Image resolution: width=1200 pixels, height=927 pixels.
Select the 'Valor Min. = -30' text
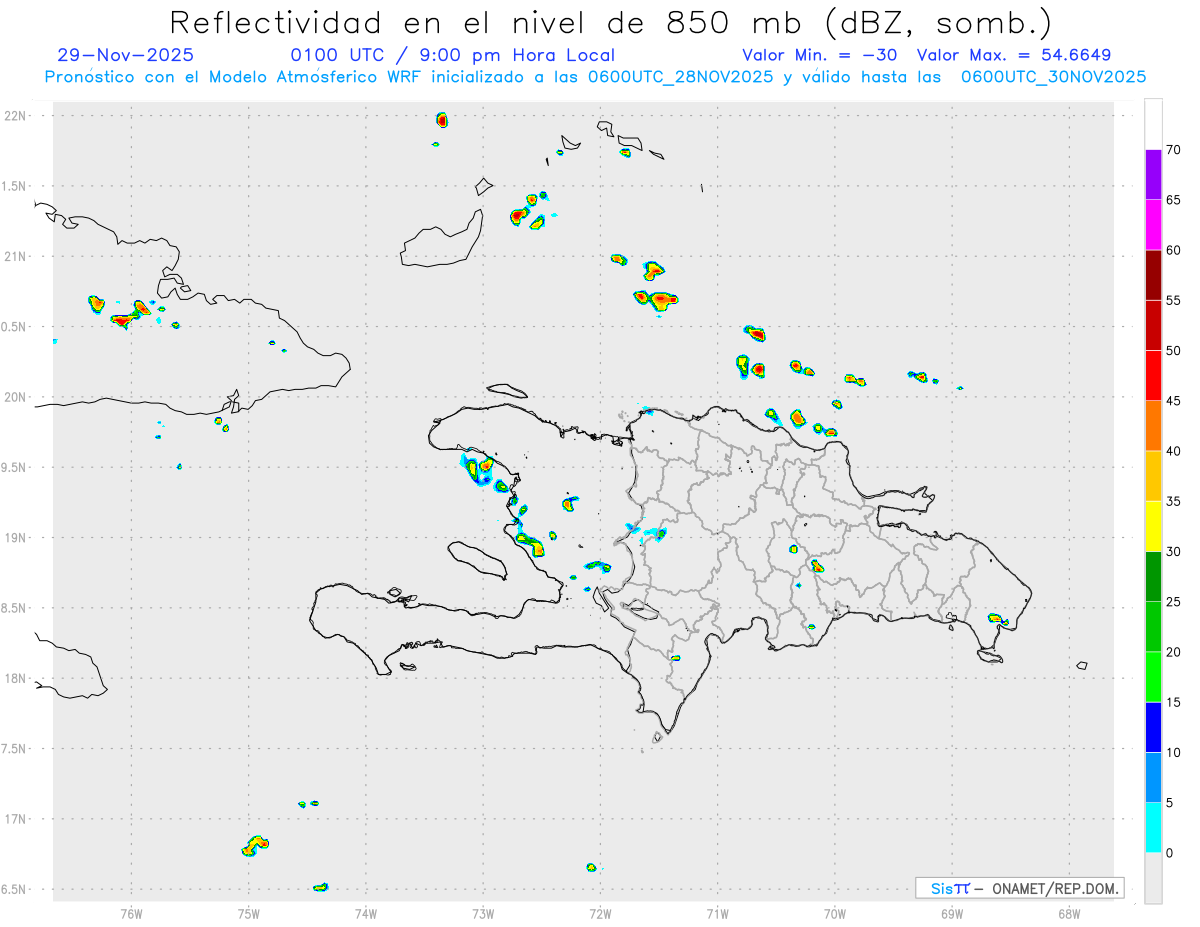click(x=820, y=55)
